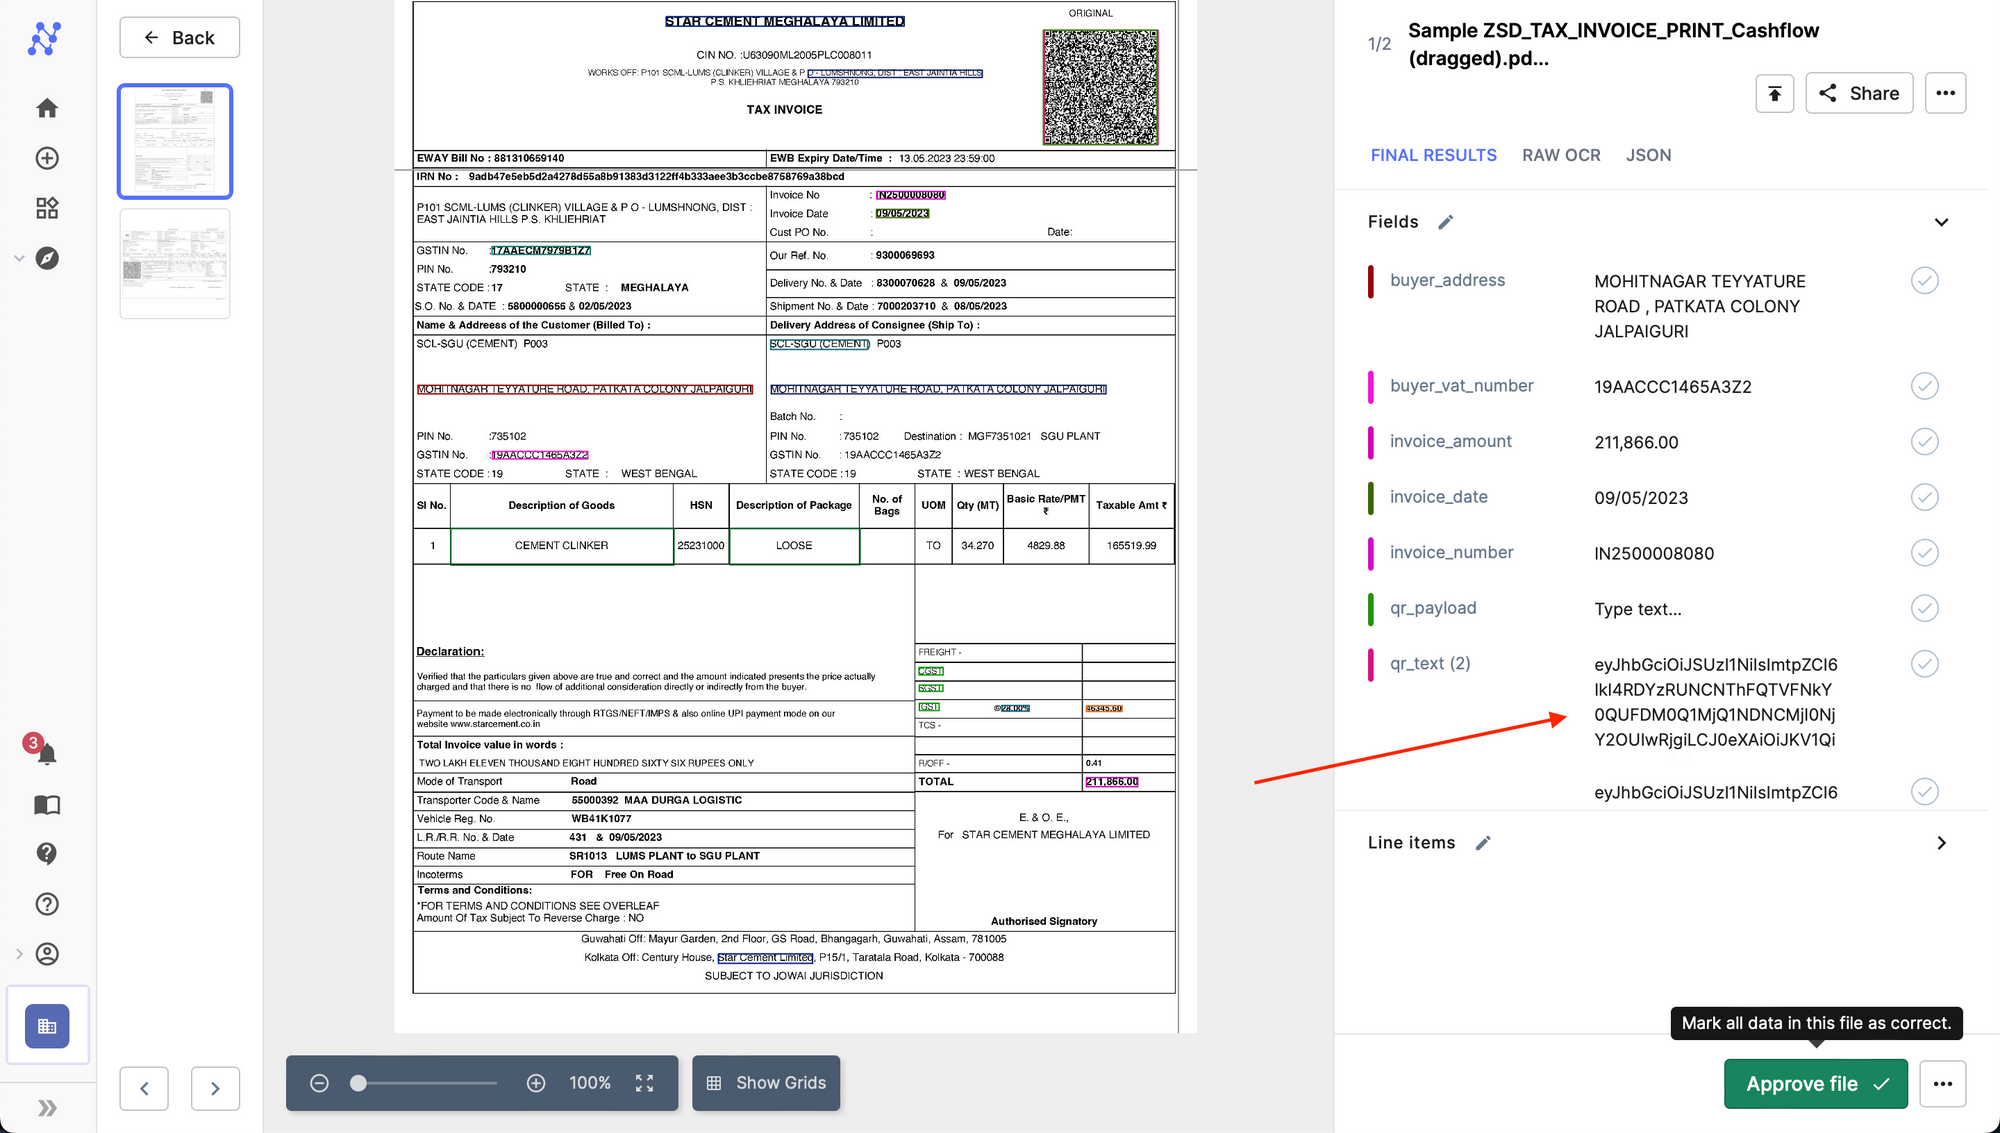Mark buyer_address field as verified
This screenshot has height=1133, width=2000.
1924,281
